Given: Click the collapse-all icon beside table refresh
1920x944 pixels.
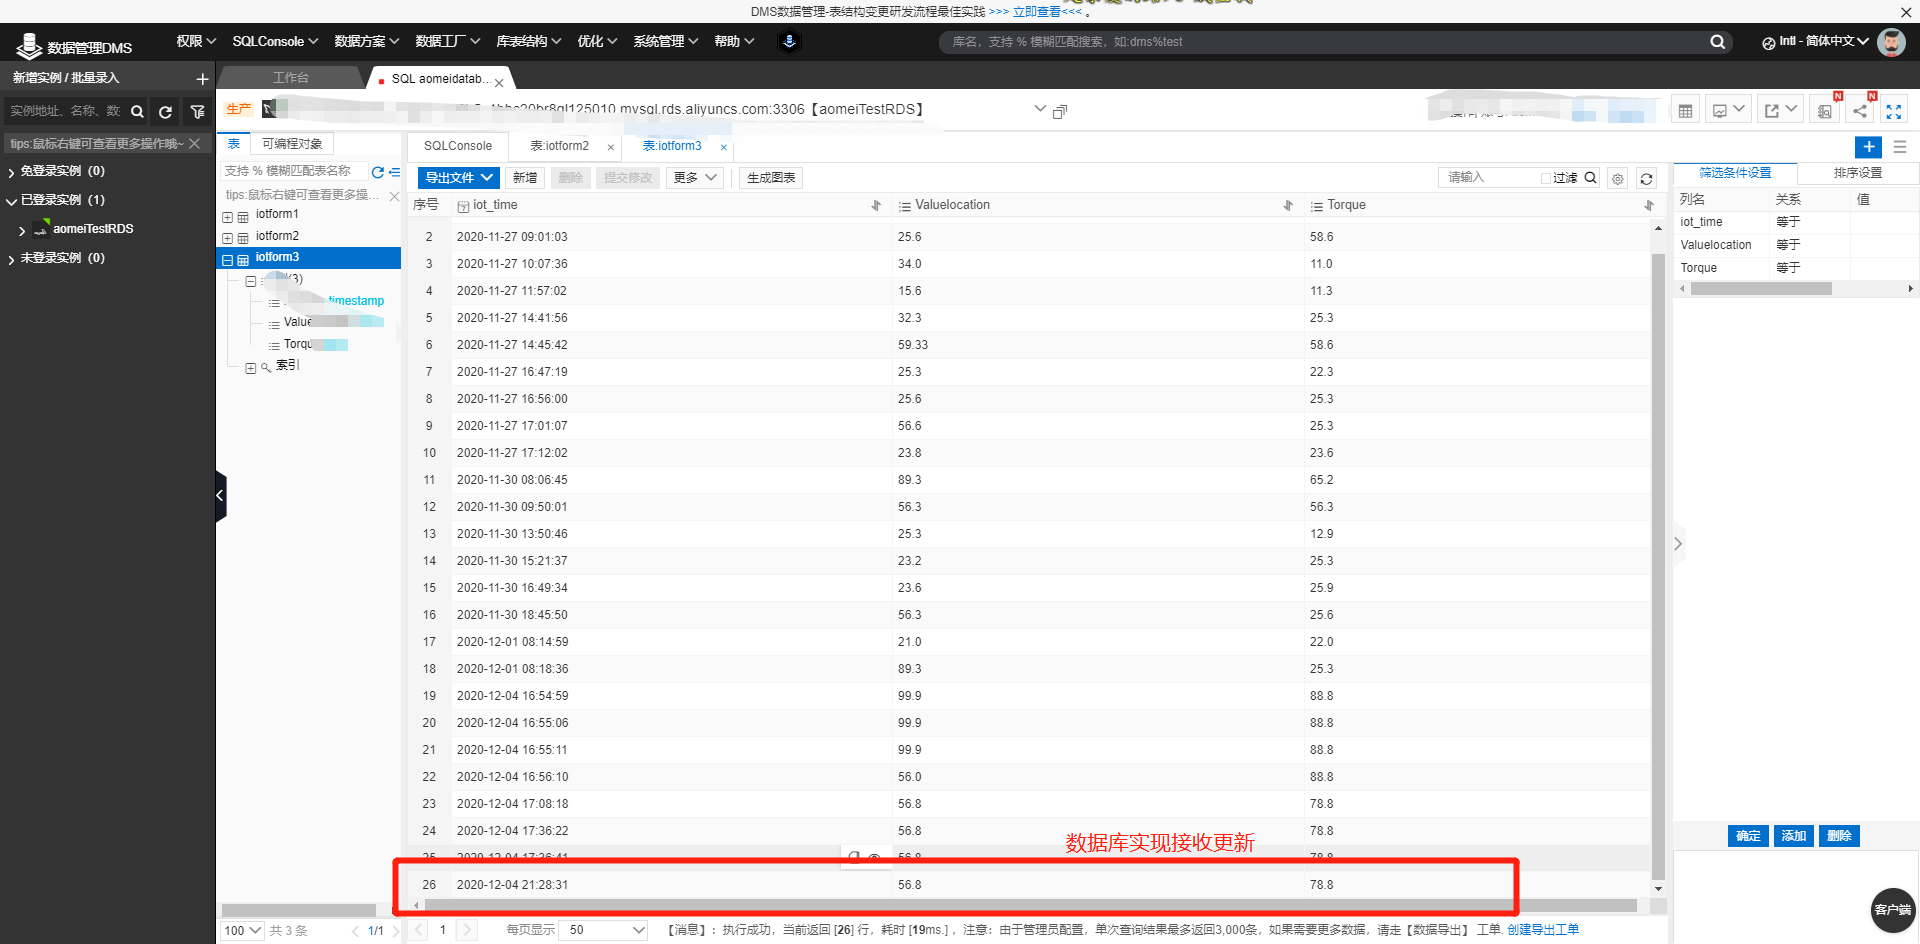Looking at the screenshot, I should coord(394,172).
